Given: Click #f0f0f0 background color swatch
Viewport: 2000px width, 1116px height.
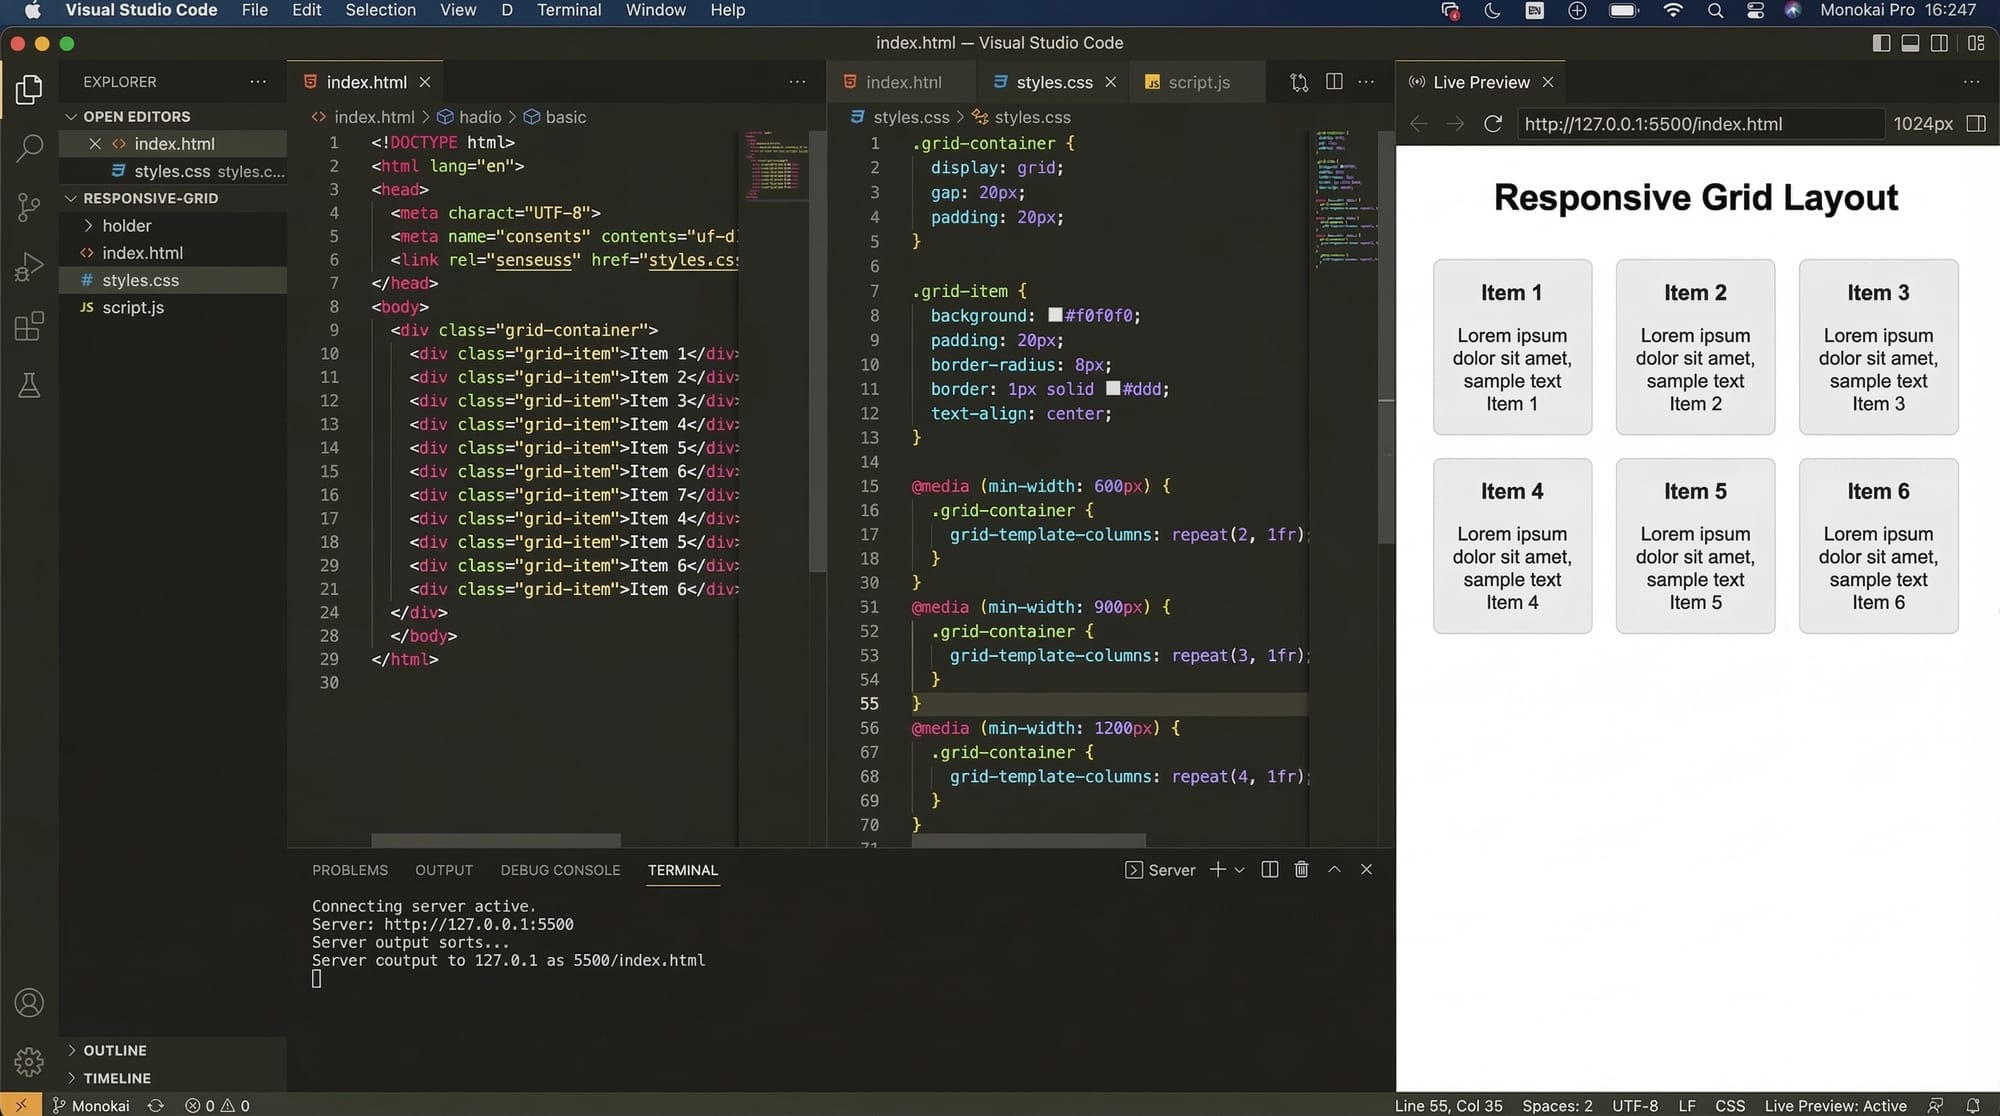Looking at the screenshot, I should [1054, 315].
